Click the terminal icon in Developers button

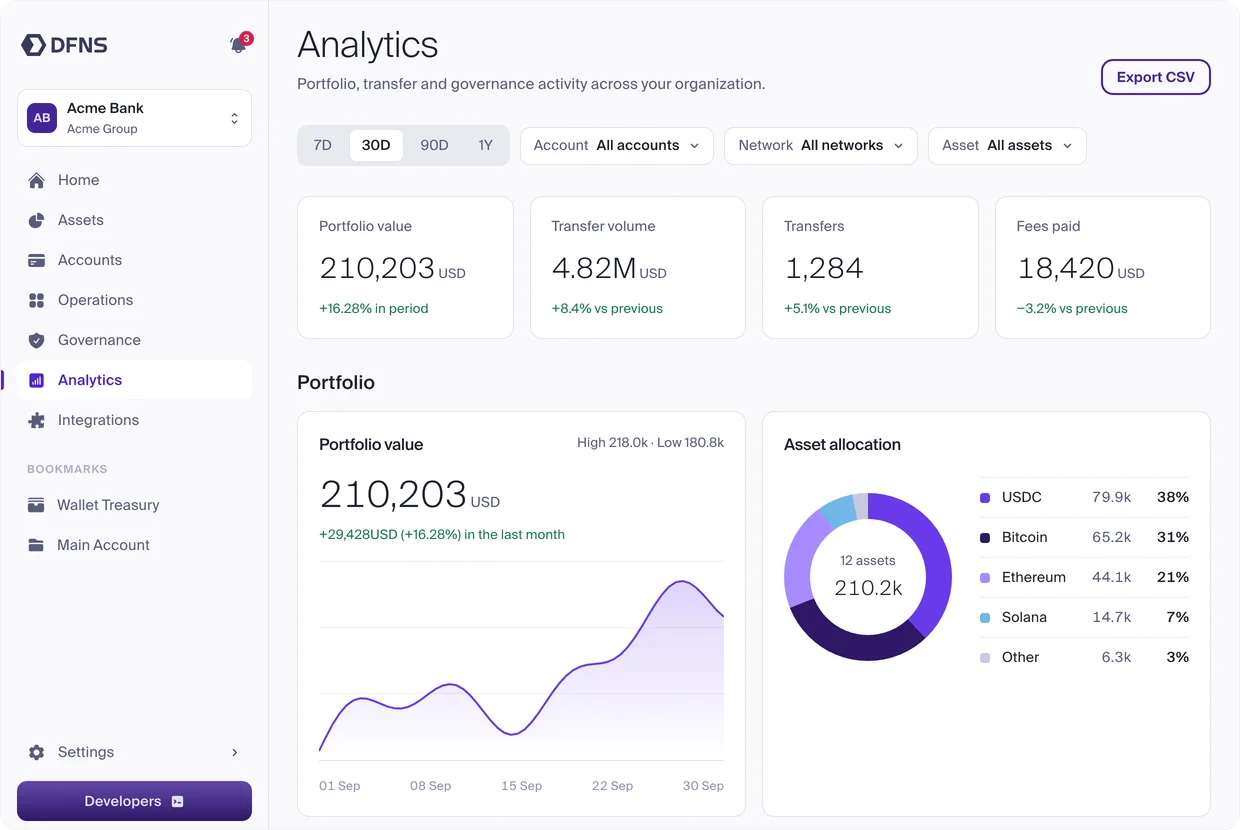pyautogui.click(x=177, y=801)
